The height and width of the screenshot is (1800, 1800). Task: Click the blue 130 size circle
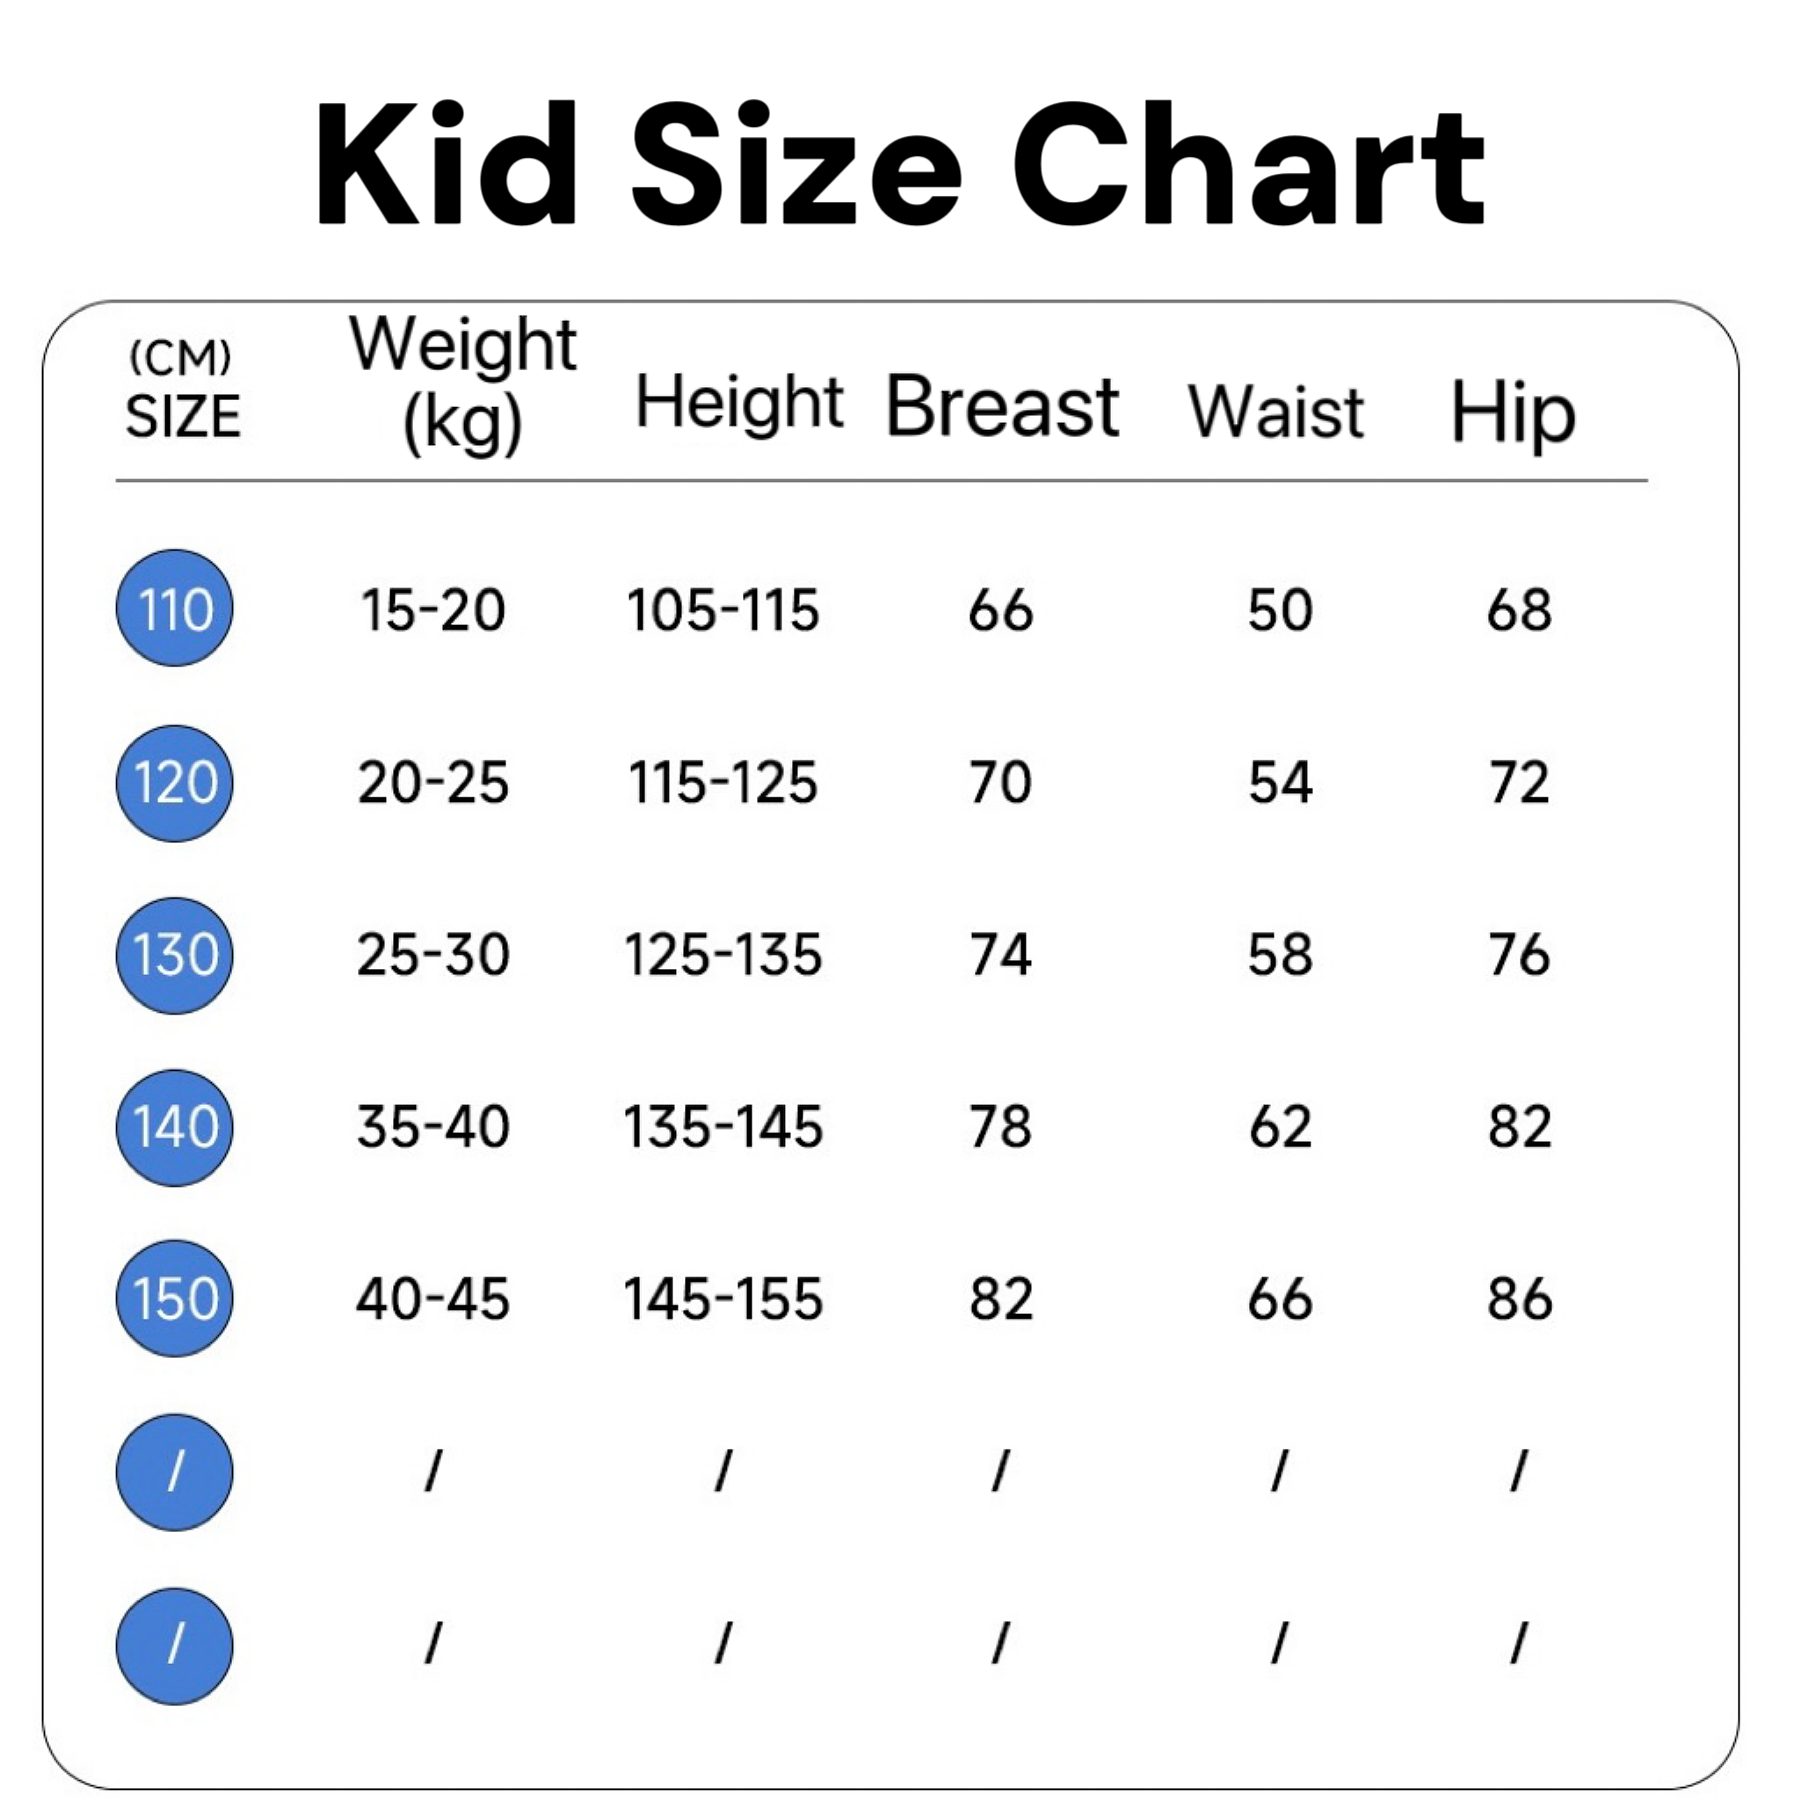pyautogui.click(x=174, y=955)
